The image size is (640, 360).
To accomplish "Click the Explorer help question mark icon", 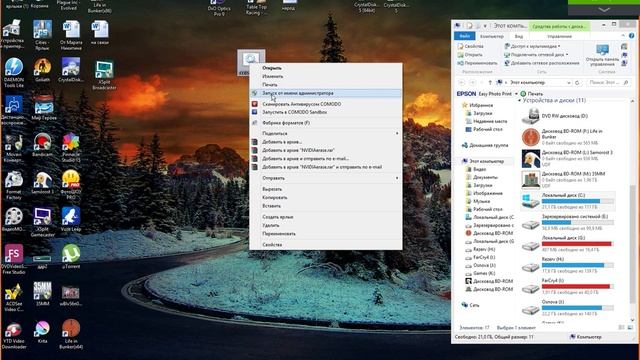I will 631,36.
